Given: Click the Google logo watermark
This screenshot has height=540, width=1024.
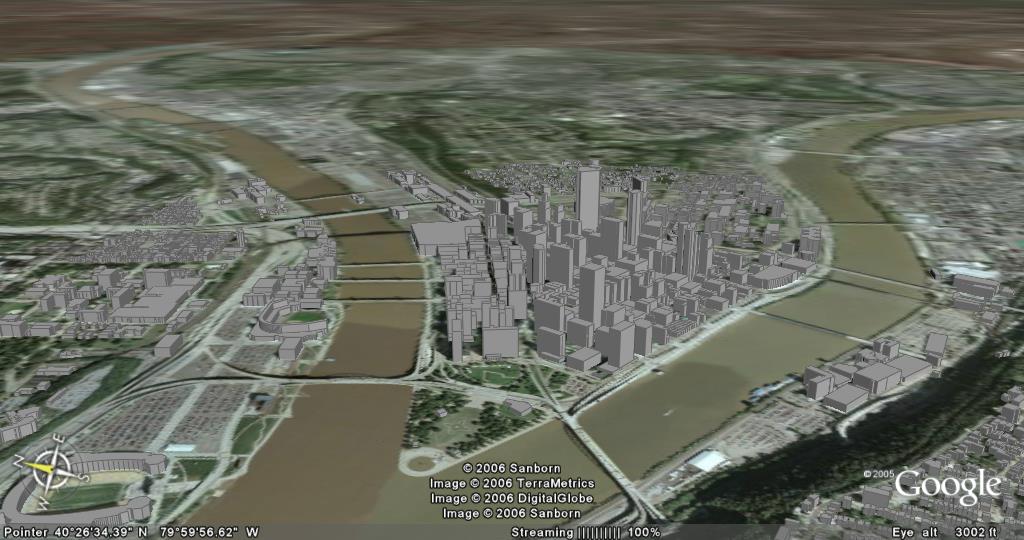Looking at the screenshot, I should pos(947,487).
